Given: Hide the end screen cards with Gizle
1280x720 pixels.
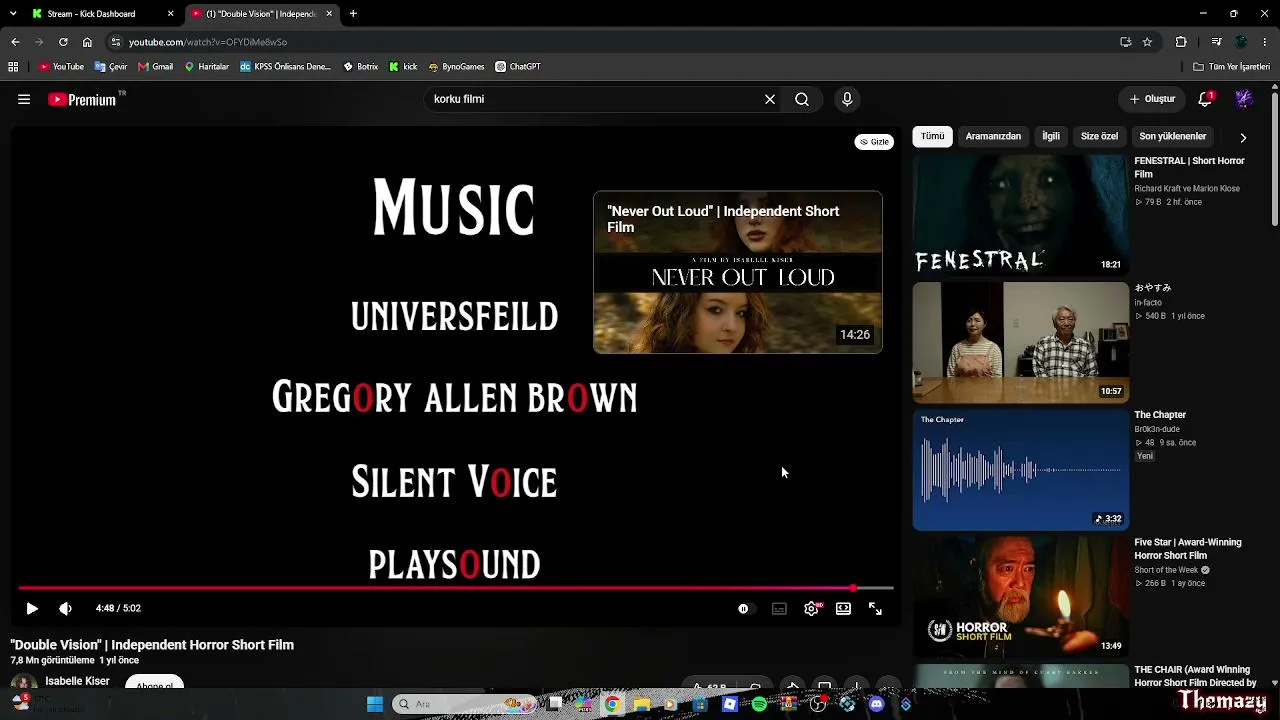Looking at the screenshot, I should tap(874, 142).
